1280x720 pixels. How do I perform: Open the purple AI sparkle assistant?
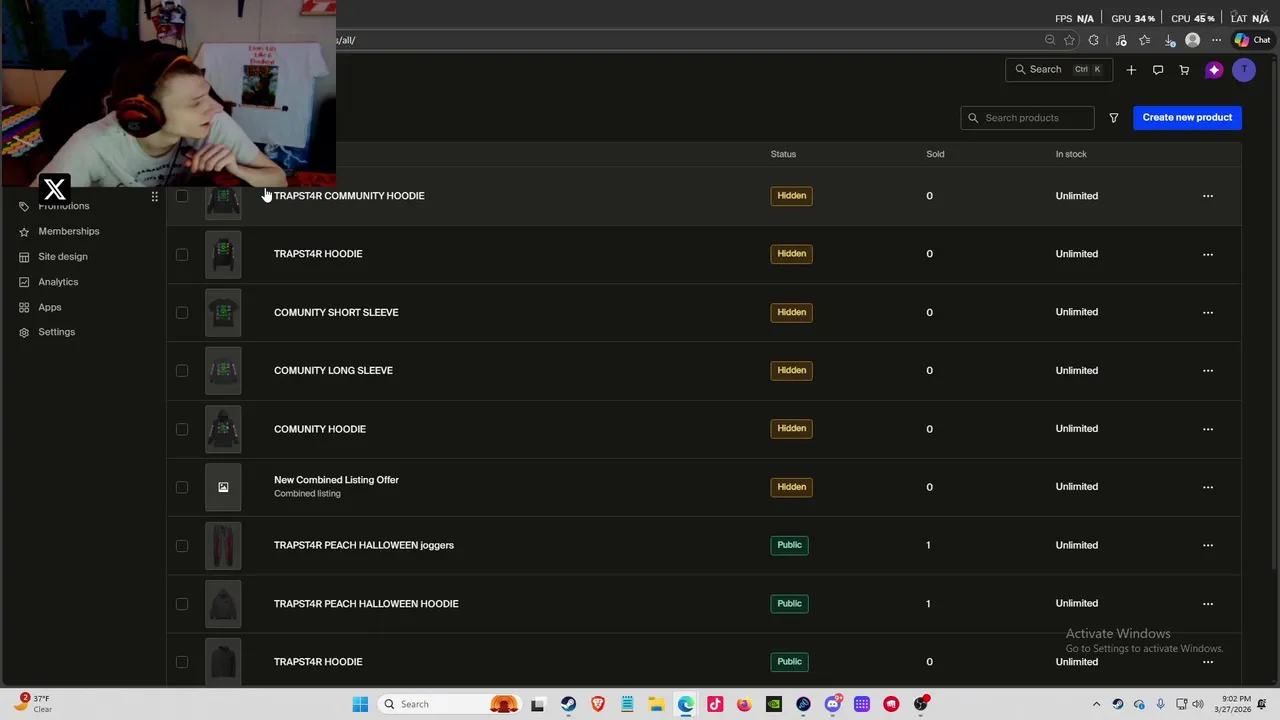click(x=1214, y=70)
